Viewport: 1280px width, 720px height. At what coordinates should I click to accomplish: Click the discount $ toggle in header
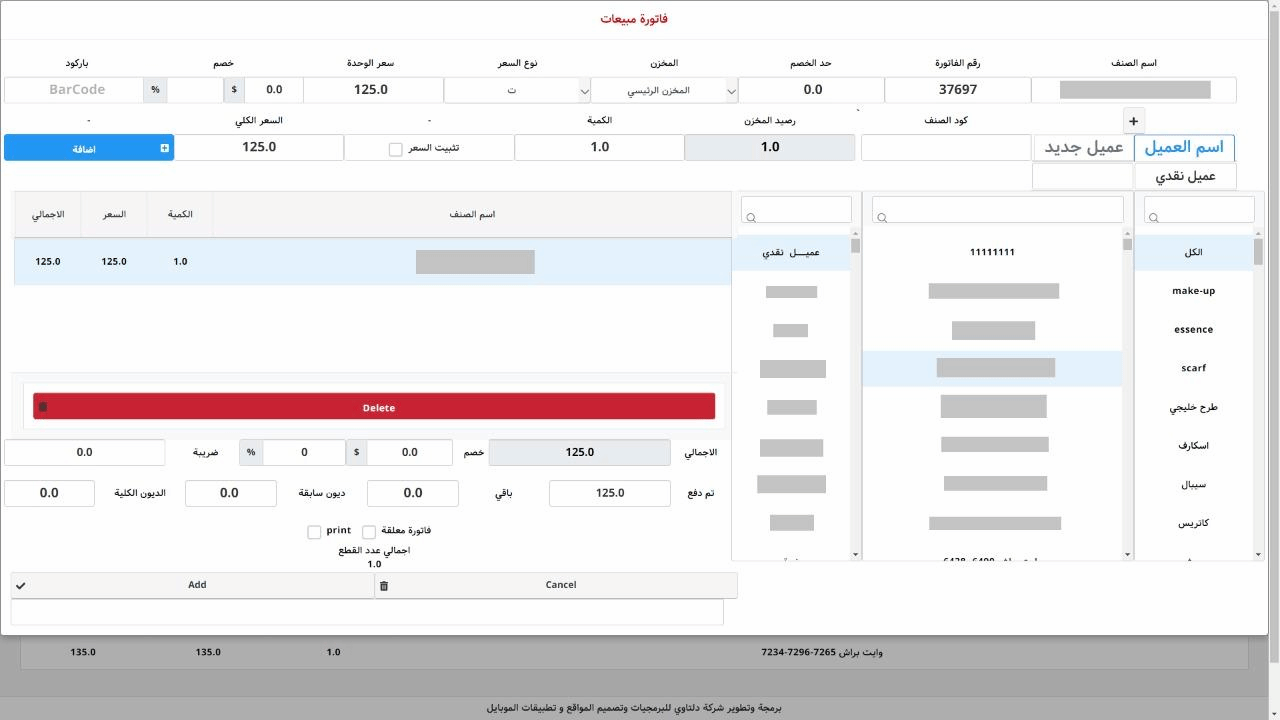[x=234, y=90]
